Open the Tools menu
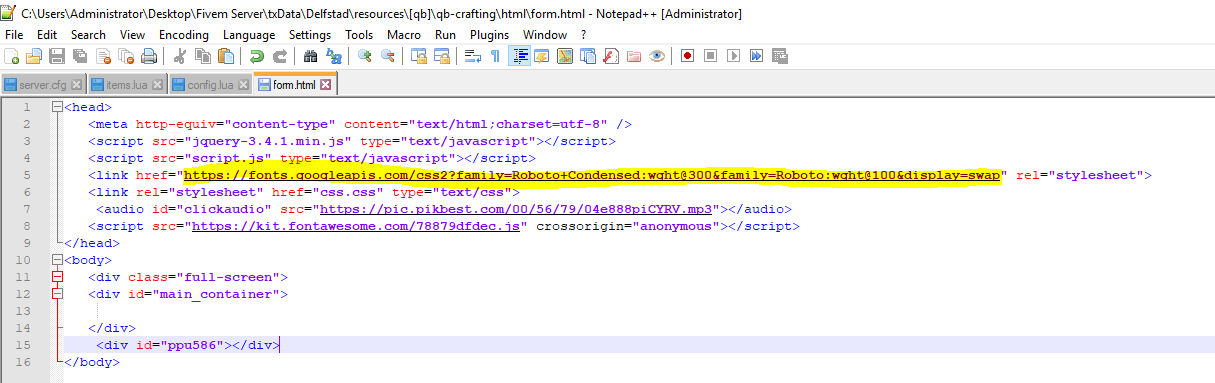The height and width of the screenshot is (383, 1215). click(x=359, y=34)
